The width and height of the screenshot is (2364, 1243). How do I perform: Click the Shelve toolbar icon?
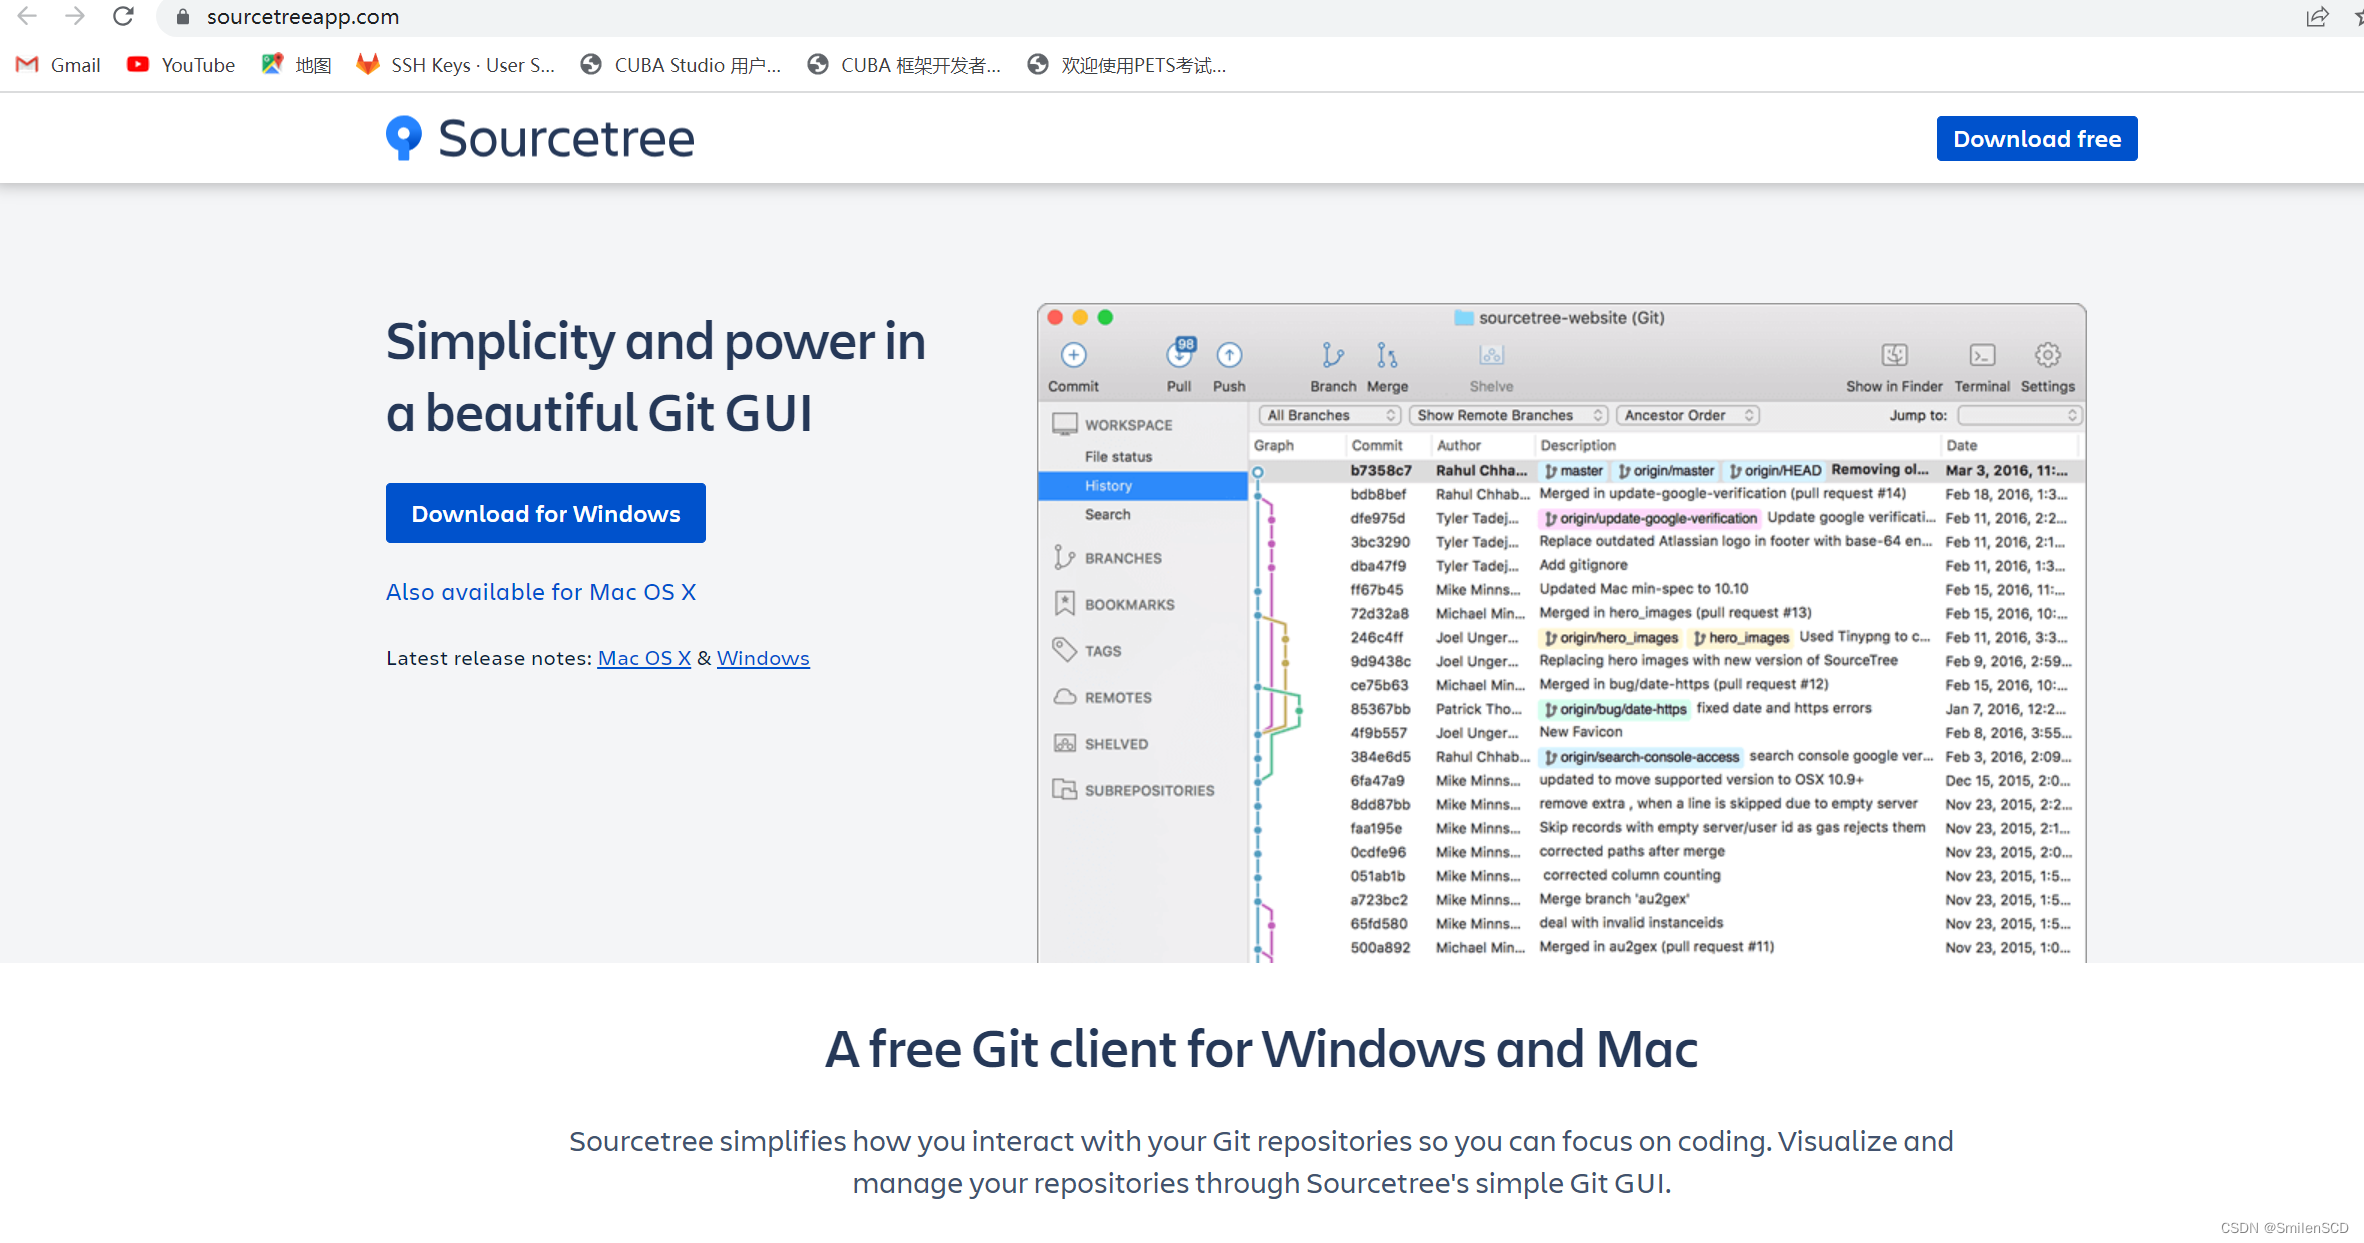pos(1491,355)
